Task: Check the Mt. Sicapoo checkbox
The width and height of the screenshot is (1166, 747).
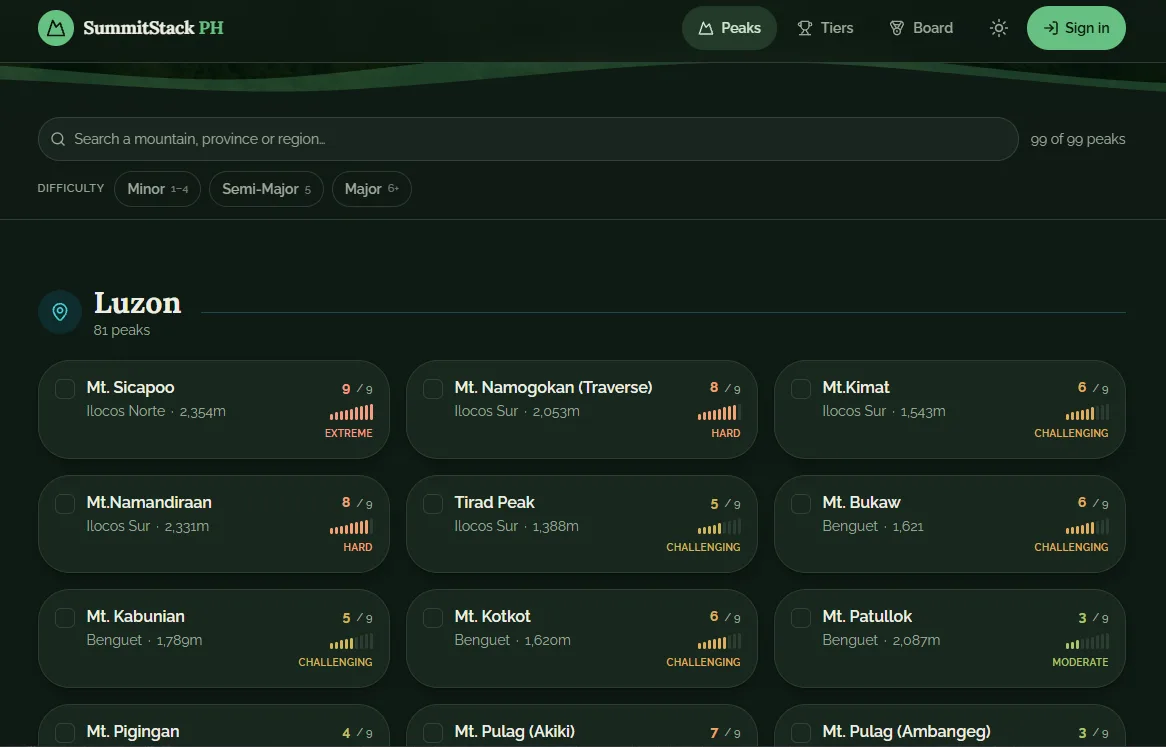Action: click(x=65, y=389)
